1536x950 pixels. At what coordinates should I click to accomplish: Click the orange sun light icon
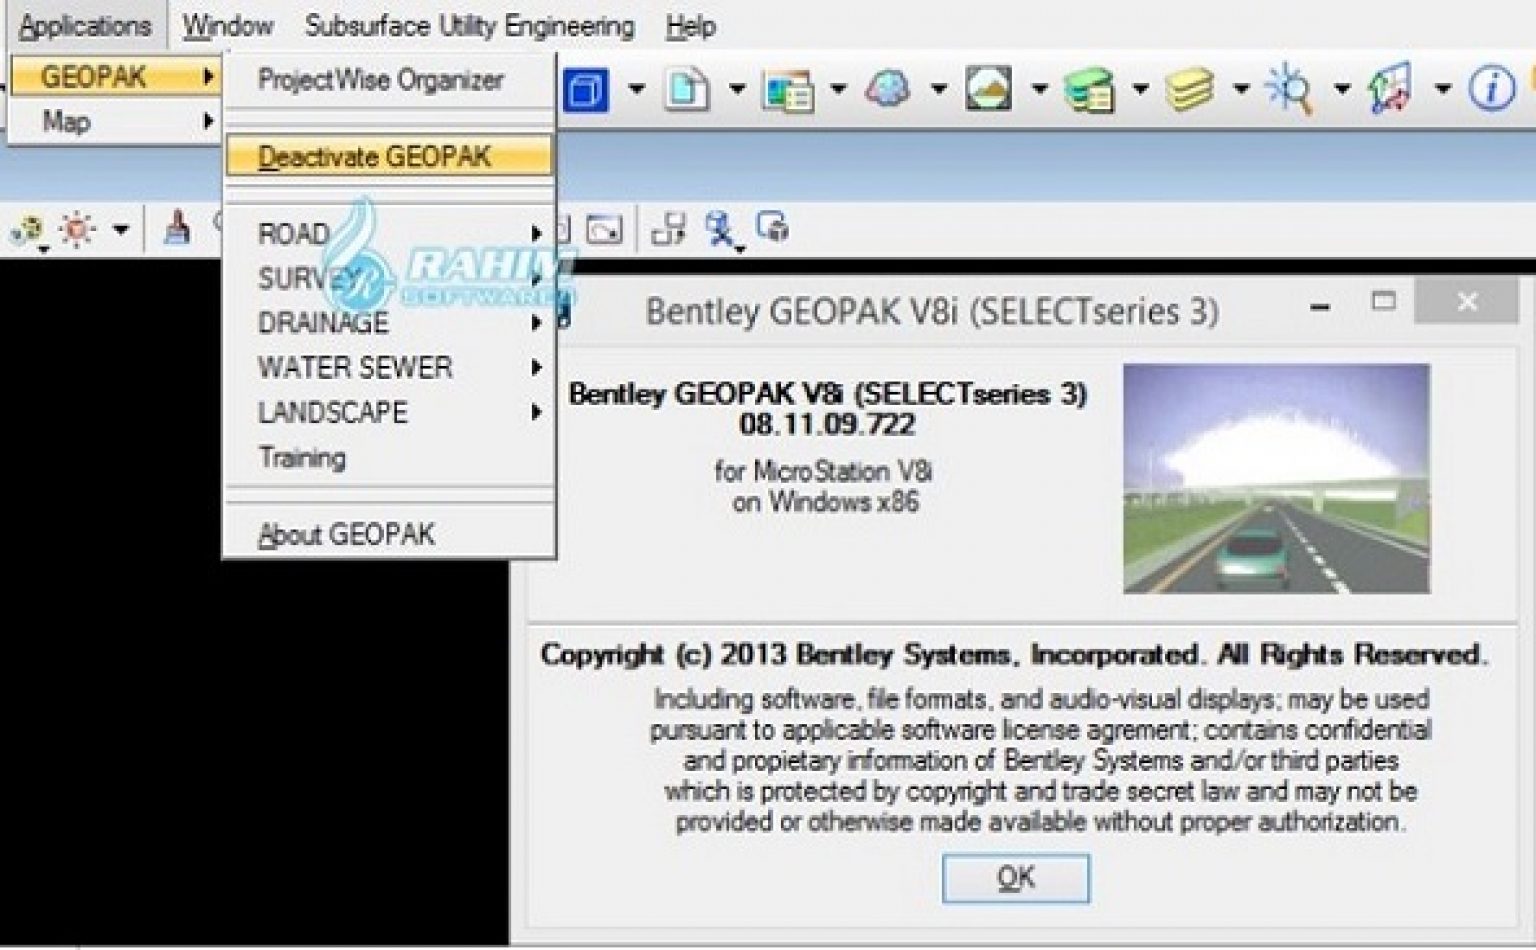(77, 230)
